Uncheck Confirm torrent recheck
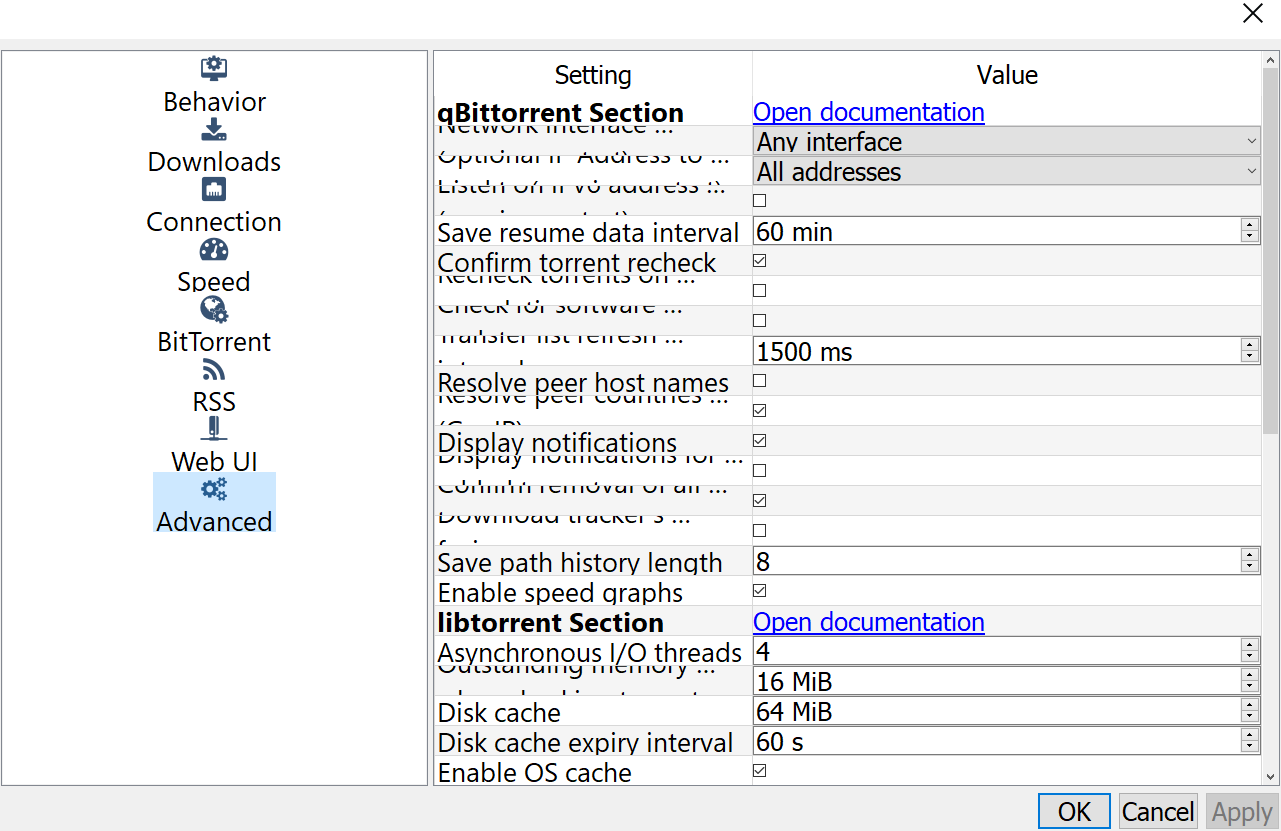The height and width of the screenshot is (831, 1281). 759,260
